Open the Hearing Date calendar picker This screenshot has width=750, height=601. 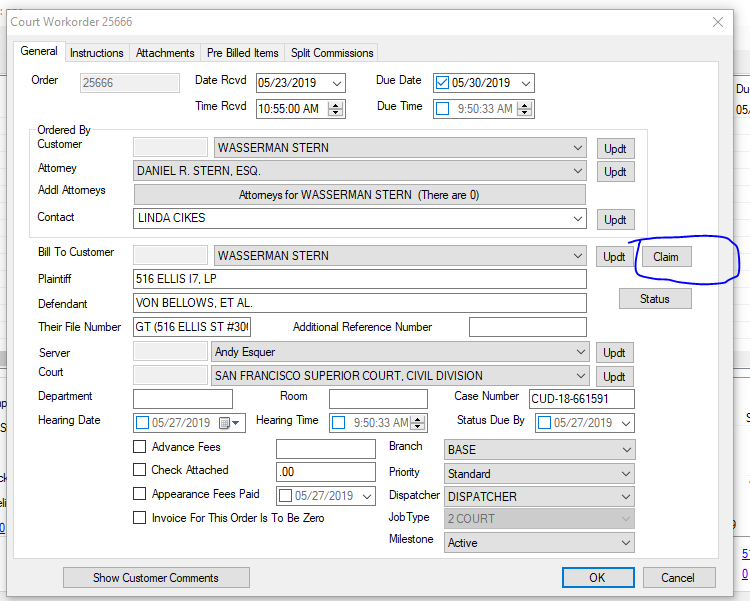click(x=229, y=423)
